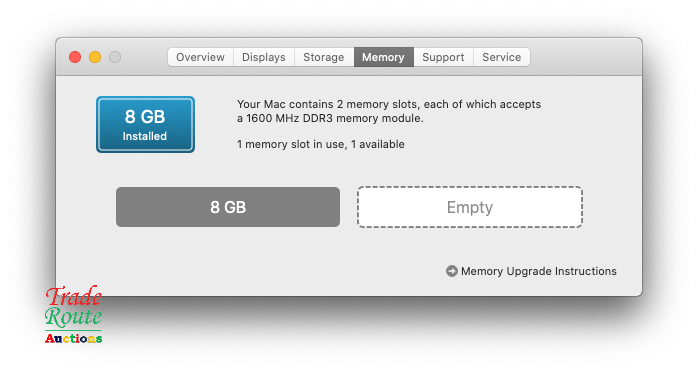The image size is (698, 370).
Task: Close the window with the red button
Action: click(75, 57)
